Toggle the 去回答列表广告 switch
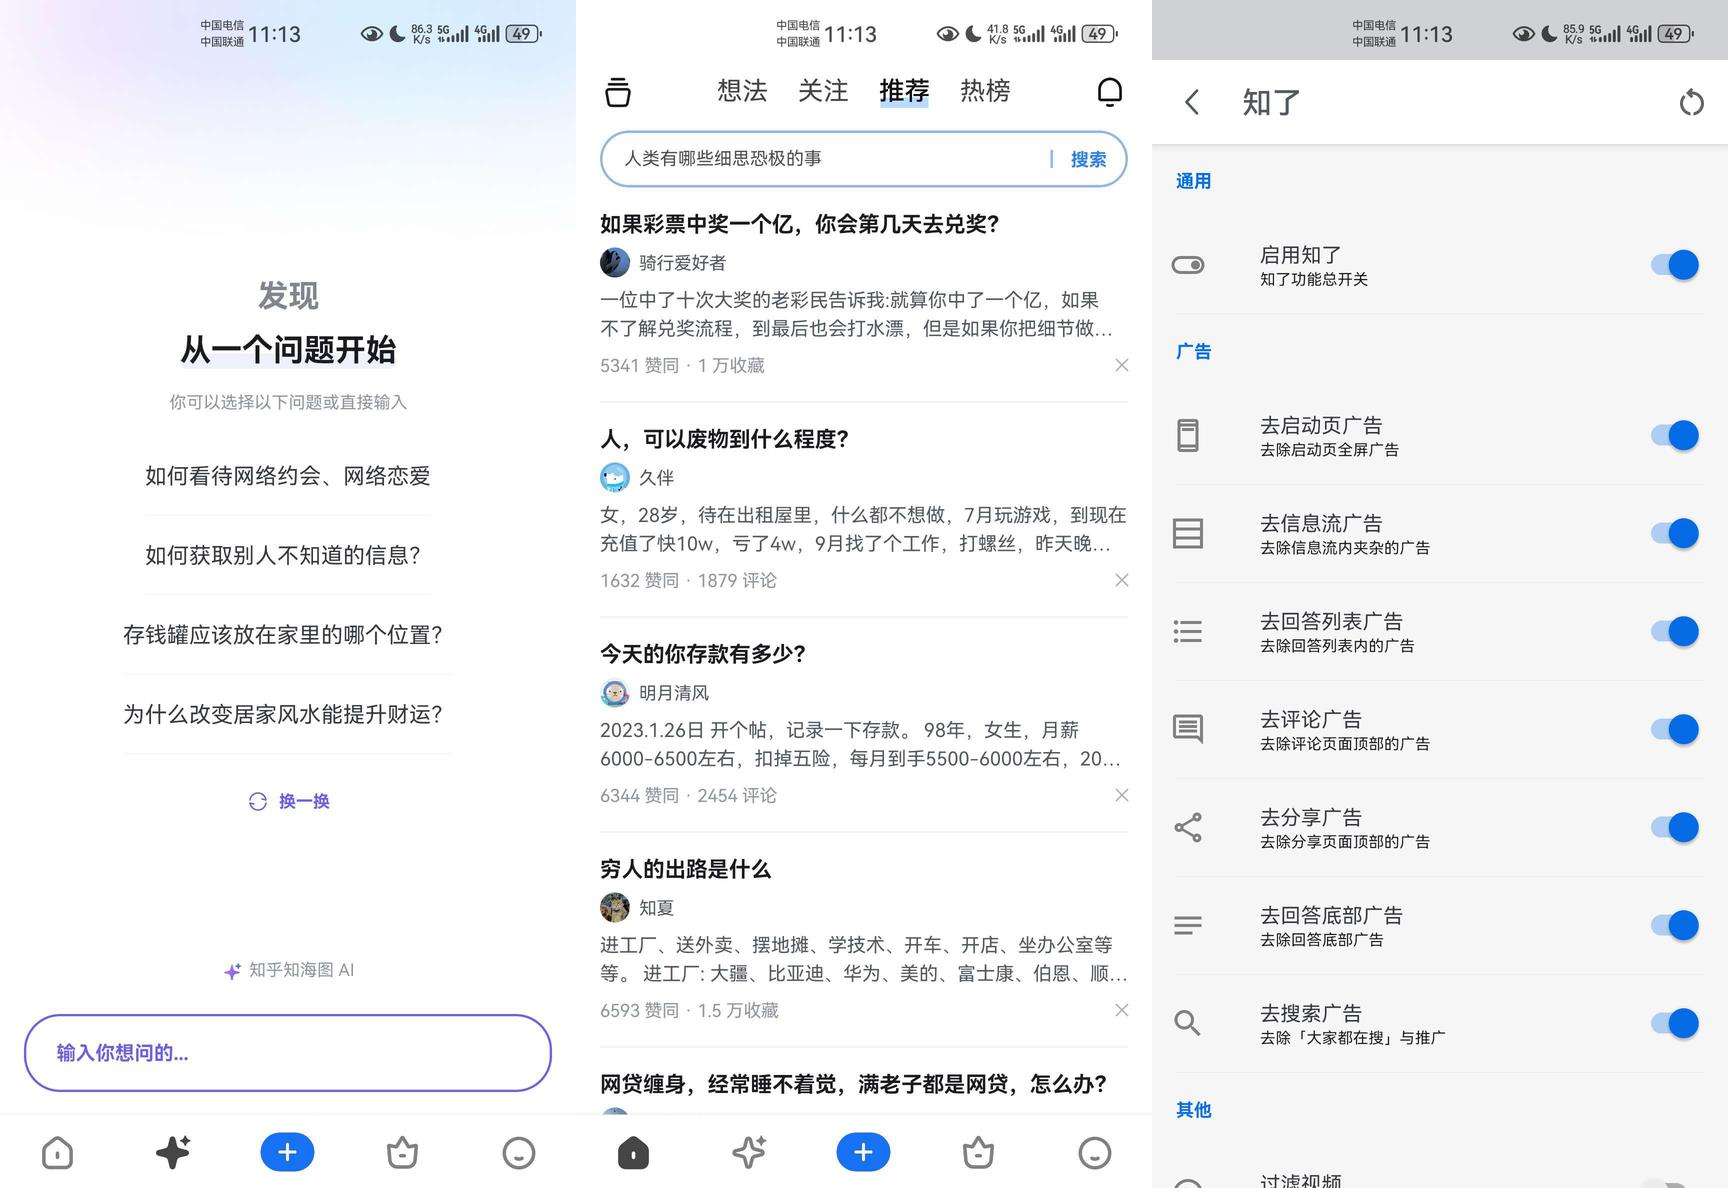 tap(1675, 631)
